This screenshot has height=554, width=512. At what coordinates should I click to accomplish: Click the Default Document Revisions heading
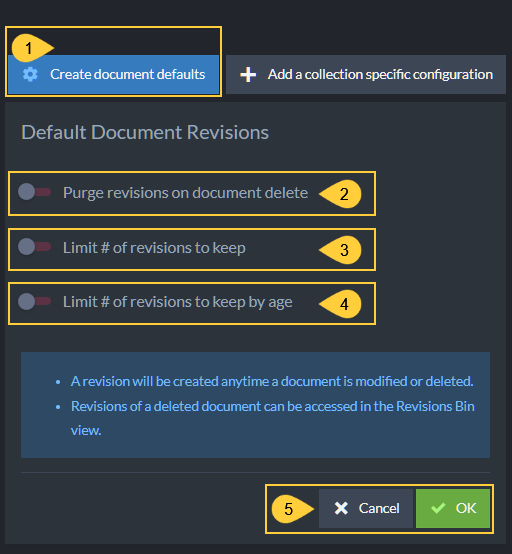145,132
